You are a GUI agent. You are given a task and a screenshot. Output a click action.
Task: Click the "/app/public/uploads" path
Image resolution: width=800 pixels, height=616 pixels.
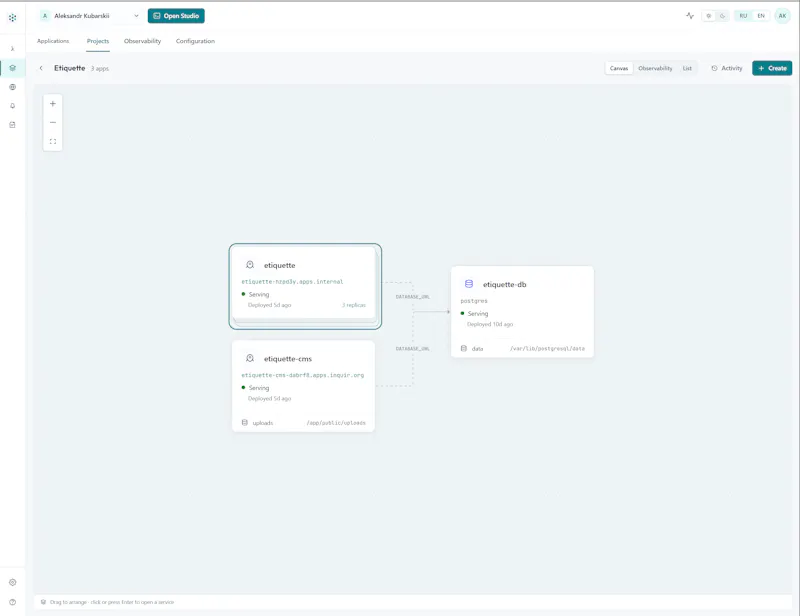336,423
